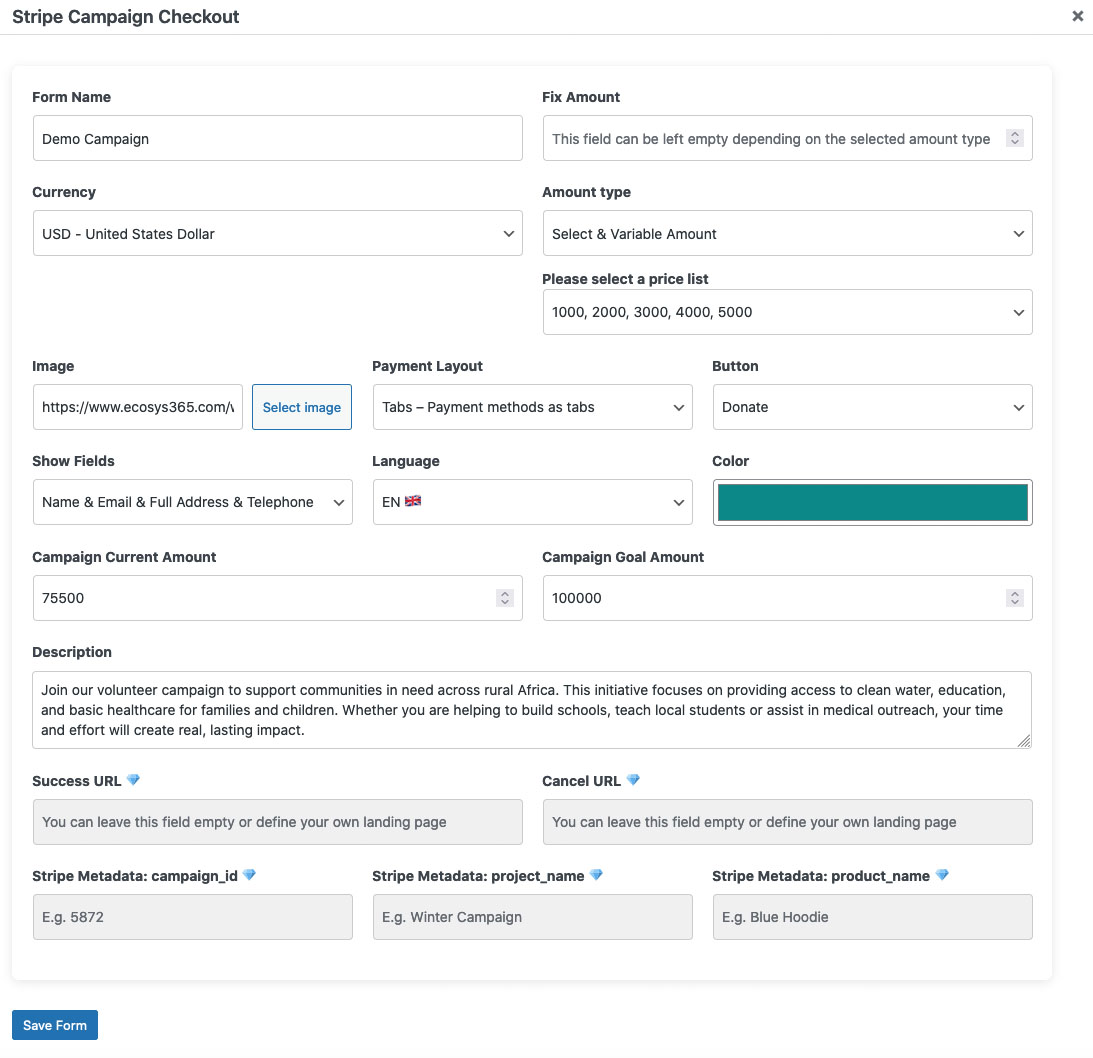The width and height of the screenshot is (1093, 1058).
Task: Close the Stripe Campaign Checkout dialog
Action: tap(1077, 16)
